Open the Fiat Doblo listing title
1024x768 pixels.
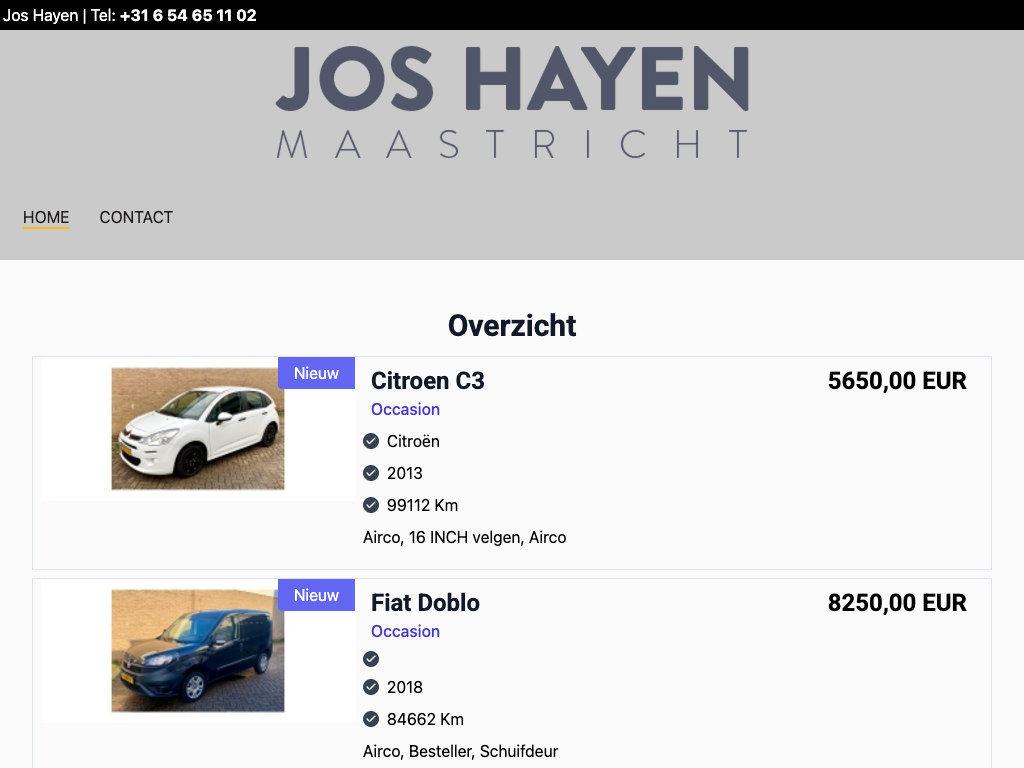pyautogui.click(x=425, y=603)
